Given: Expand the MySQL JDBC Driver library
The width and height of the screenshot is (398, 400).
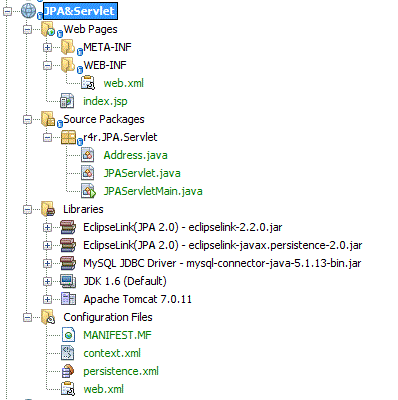Looking at the screenshot, I should [47, 263].
